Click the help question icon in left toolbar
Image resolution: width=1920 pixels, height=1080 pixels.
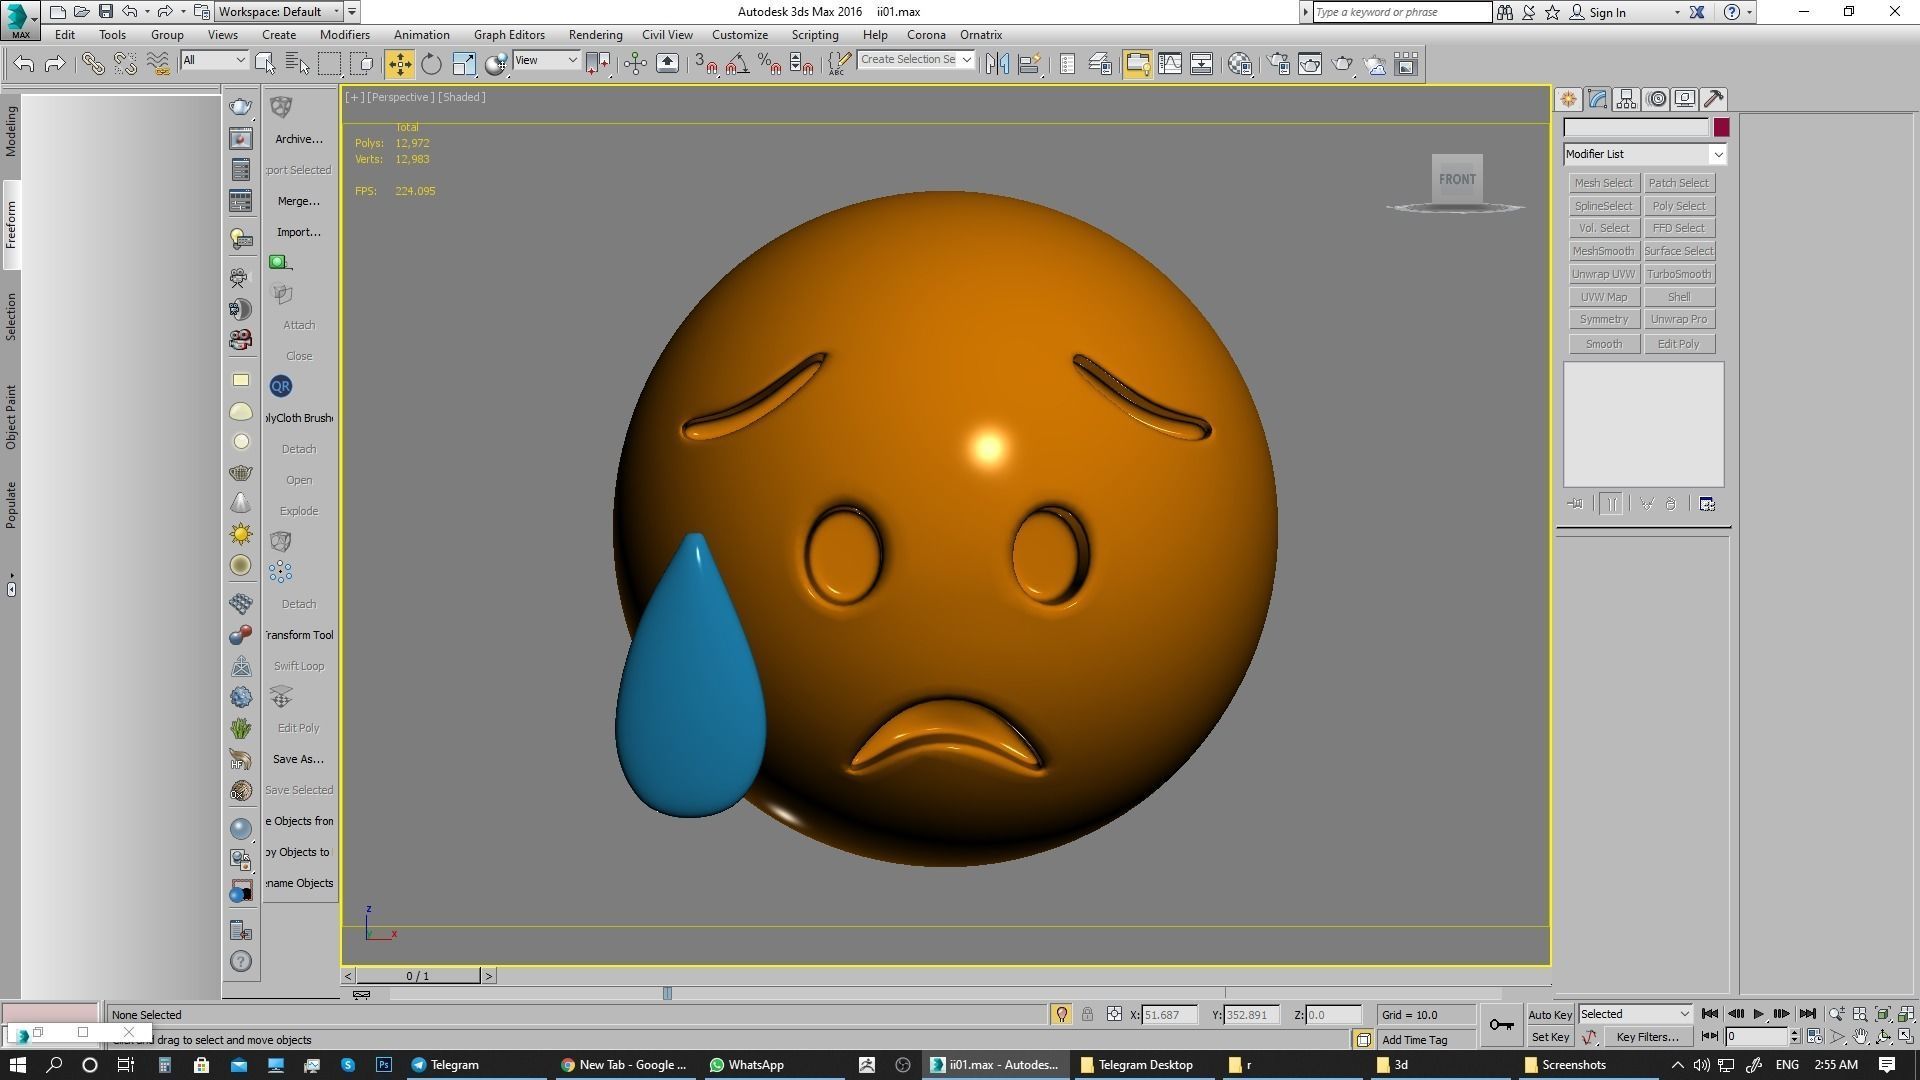pos(241,961)
